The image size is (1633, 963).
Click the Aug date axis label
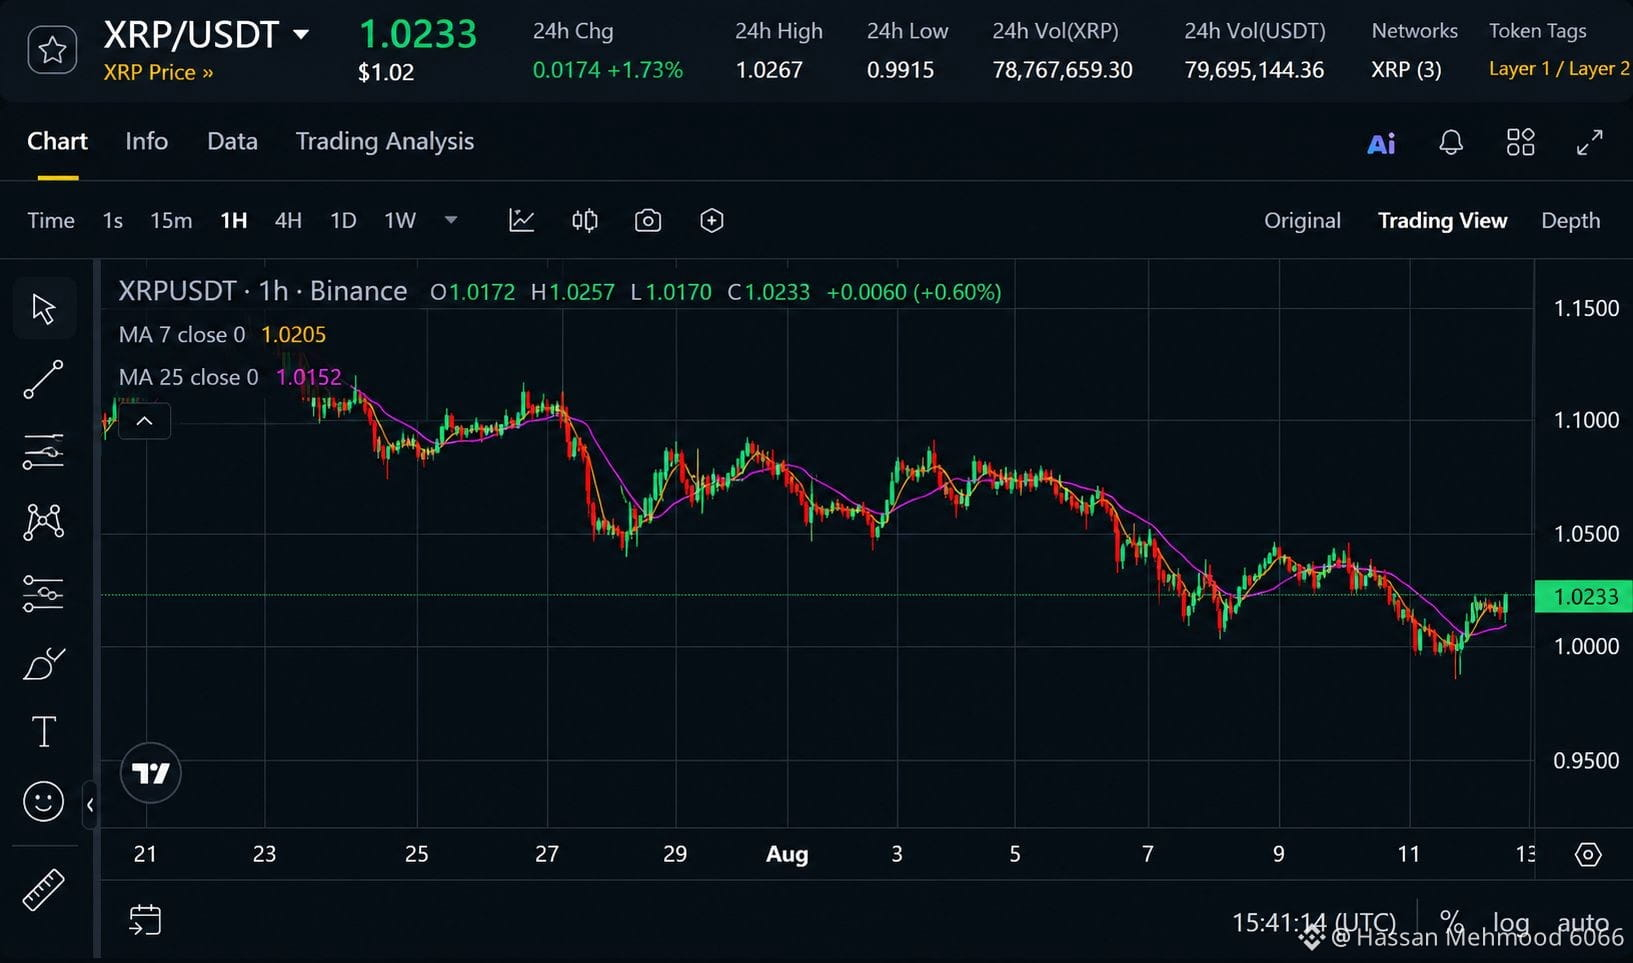point(787,854)
